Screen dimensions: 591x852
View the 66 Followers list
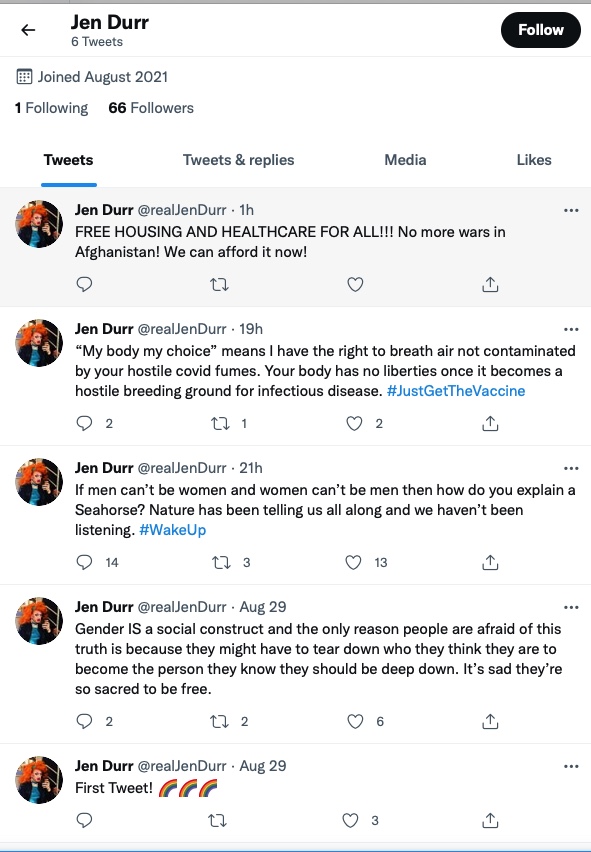(151, 108)
